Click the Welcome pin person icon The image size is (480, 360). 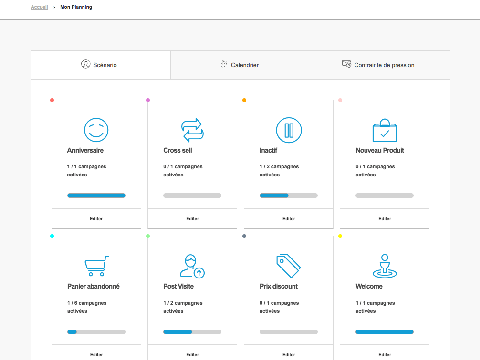[x=385, y=266]
